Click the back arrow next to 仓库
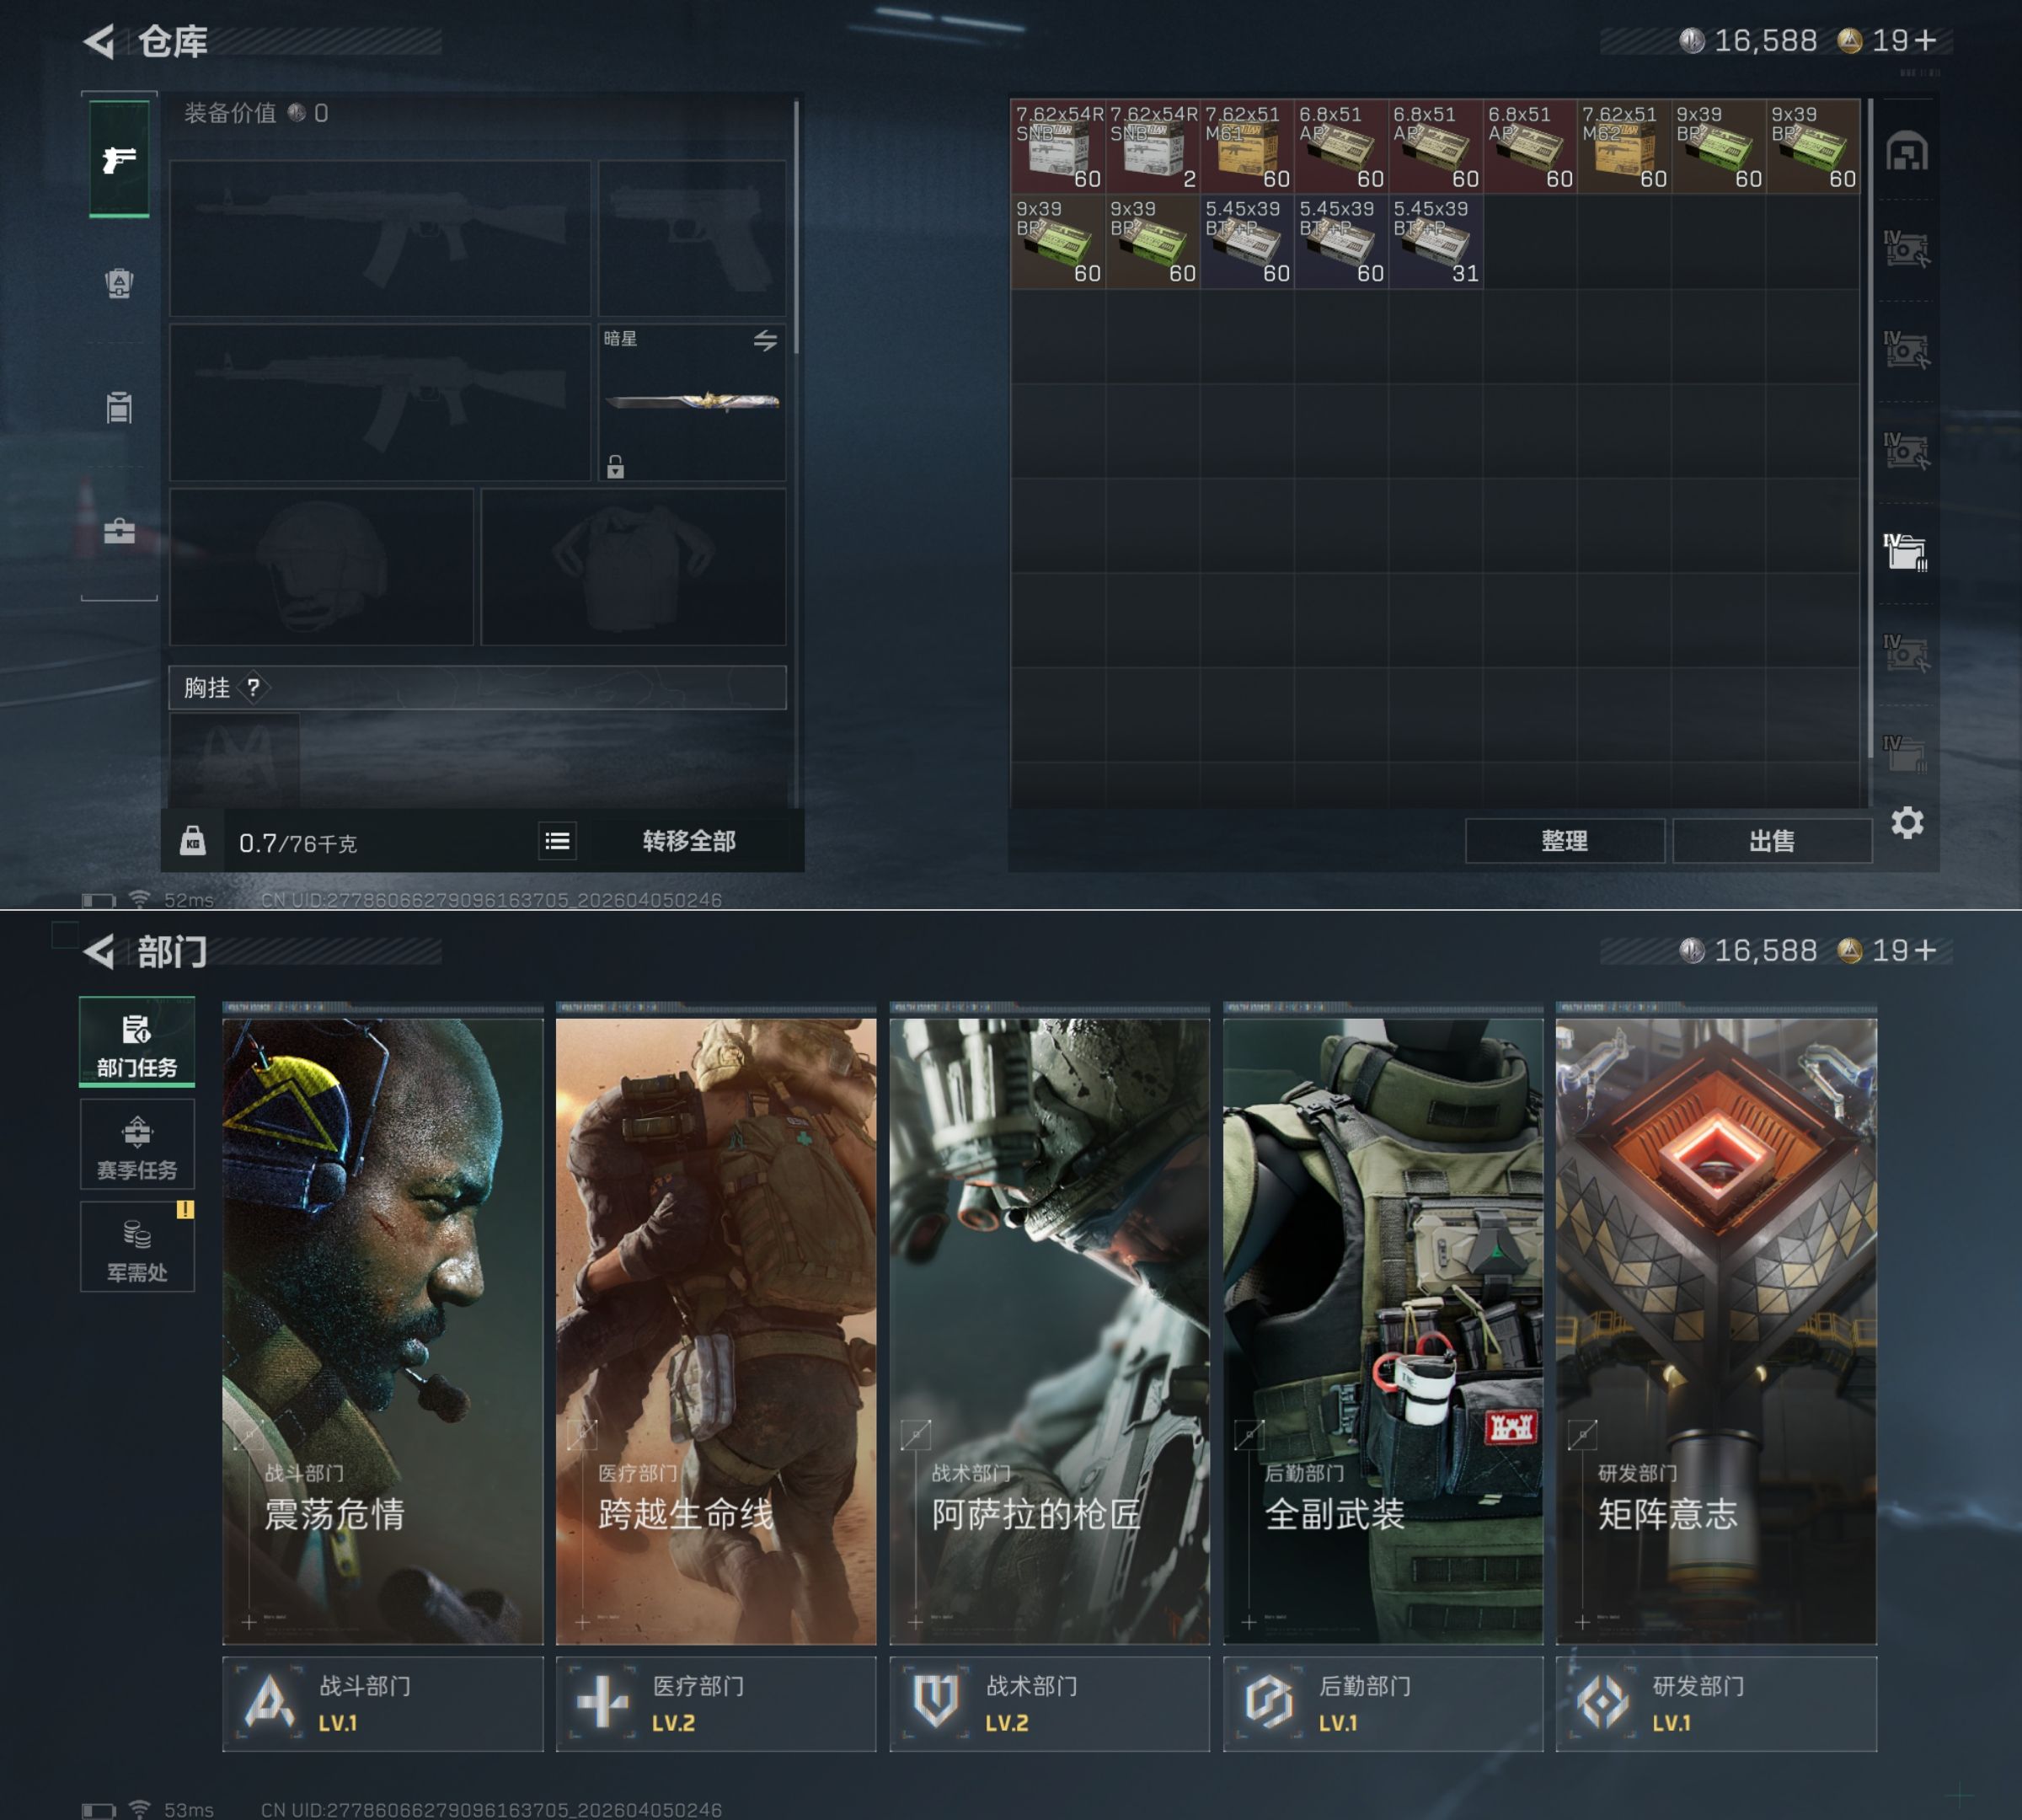 (99, 41)
